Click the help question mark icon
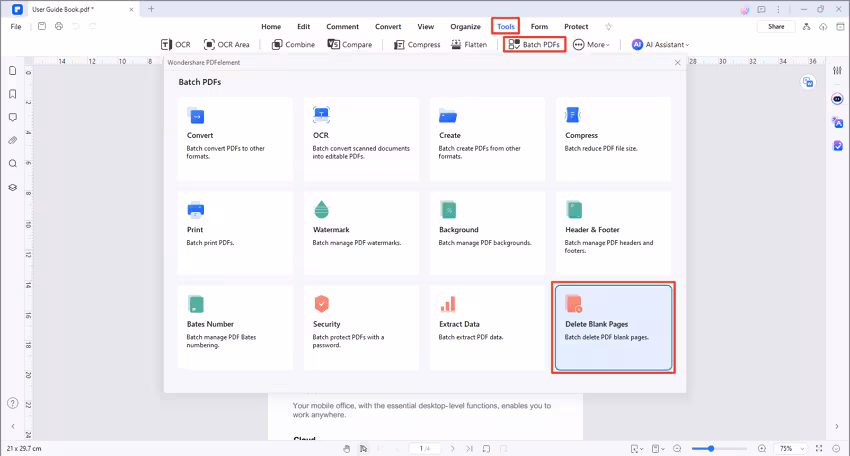Viewport: 850px width, 456px height. tap(12, 403)
